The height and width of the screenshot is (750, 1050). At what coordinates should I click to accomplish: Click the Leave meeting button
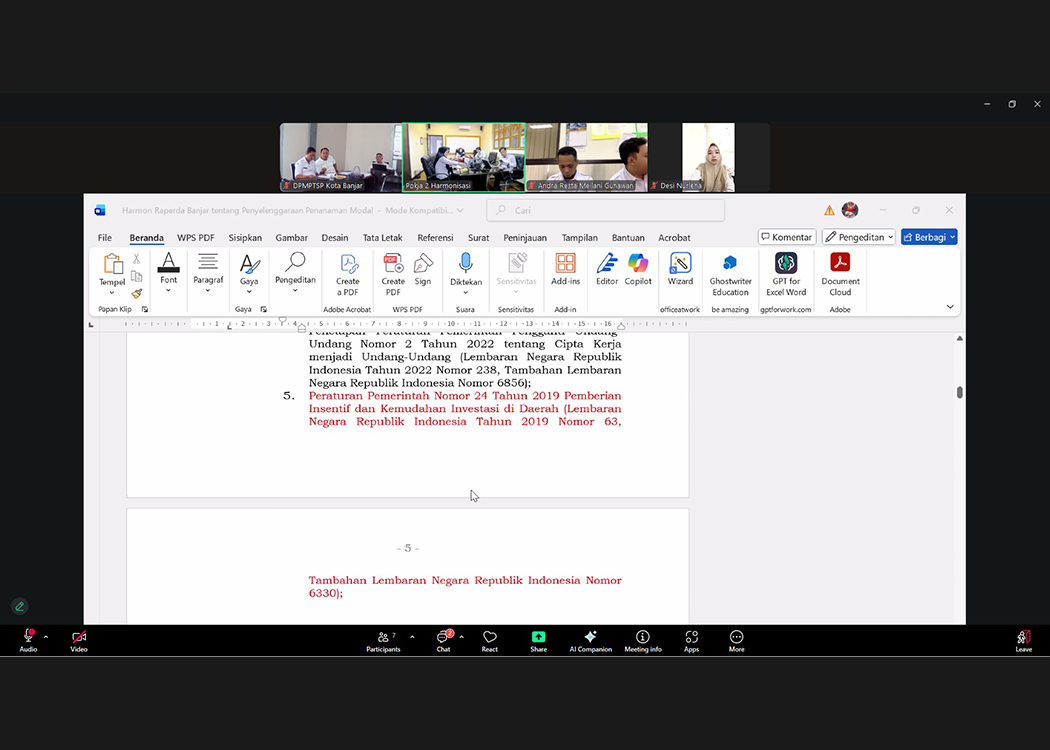[x=1023, y=640]
